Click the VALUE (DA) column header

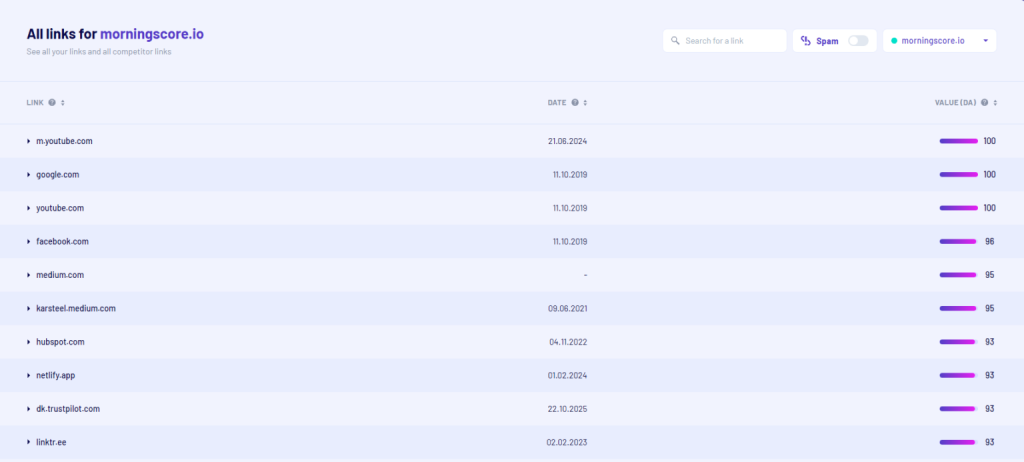[955, 103]
